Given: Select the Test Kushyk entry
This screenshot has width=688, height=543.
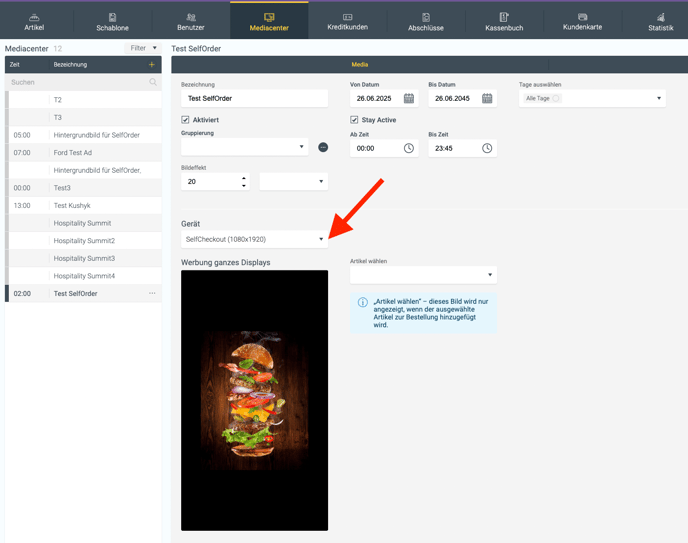Looking at the screenshot, I should 83,205.
